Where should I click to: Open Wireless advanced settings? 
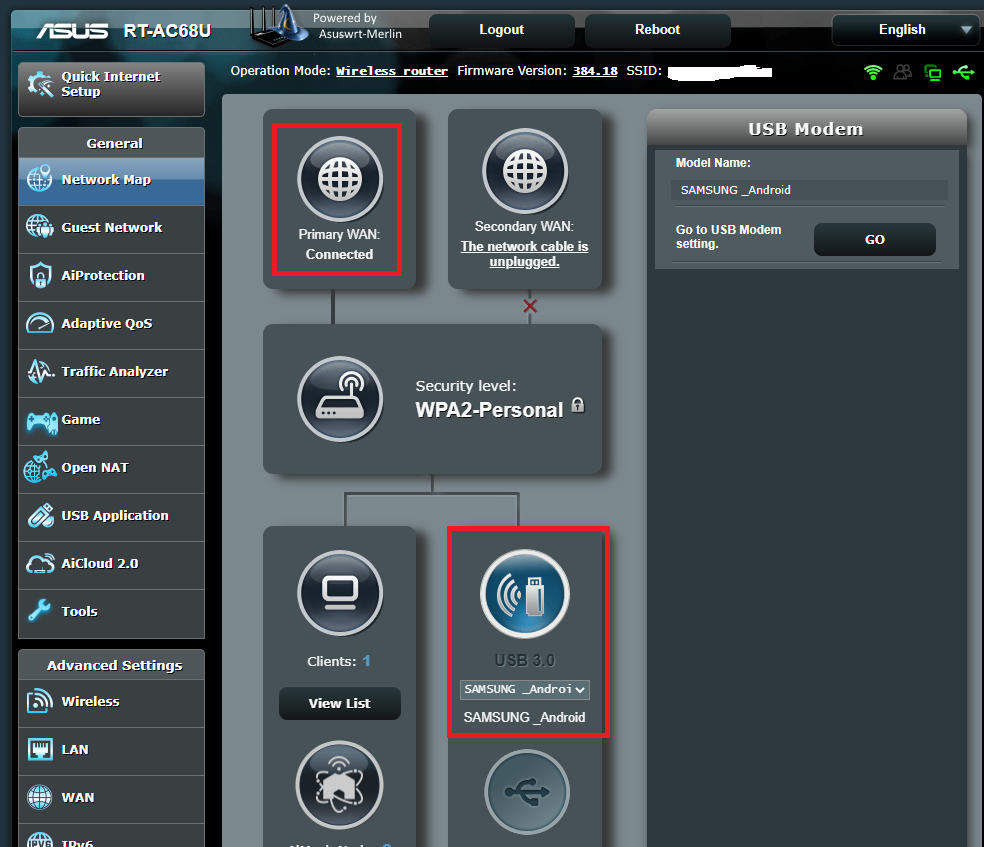pyautogui.click(x=111, y=703)
